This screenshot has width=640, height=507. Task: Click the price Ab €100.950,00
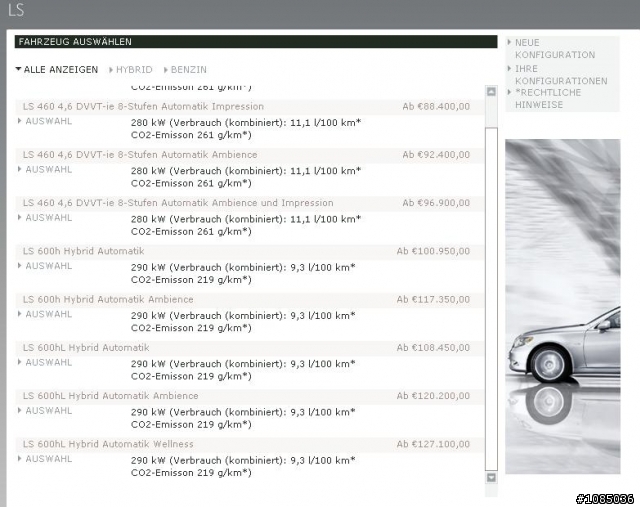click(x=433, y=251)
